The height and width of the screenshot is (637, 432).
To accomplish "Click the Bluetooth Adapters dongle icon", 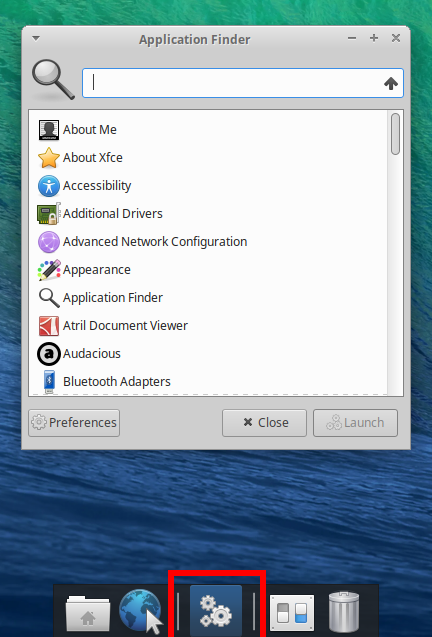I will (49, 381).
